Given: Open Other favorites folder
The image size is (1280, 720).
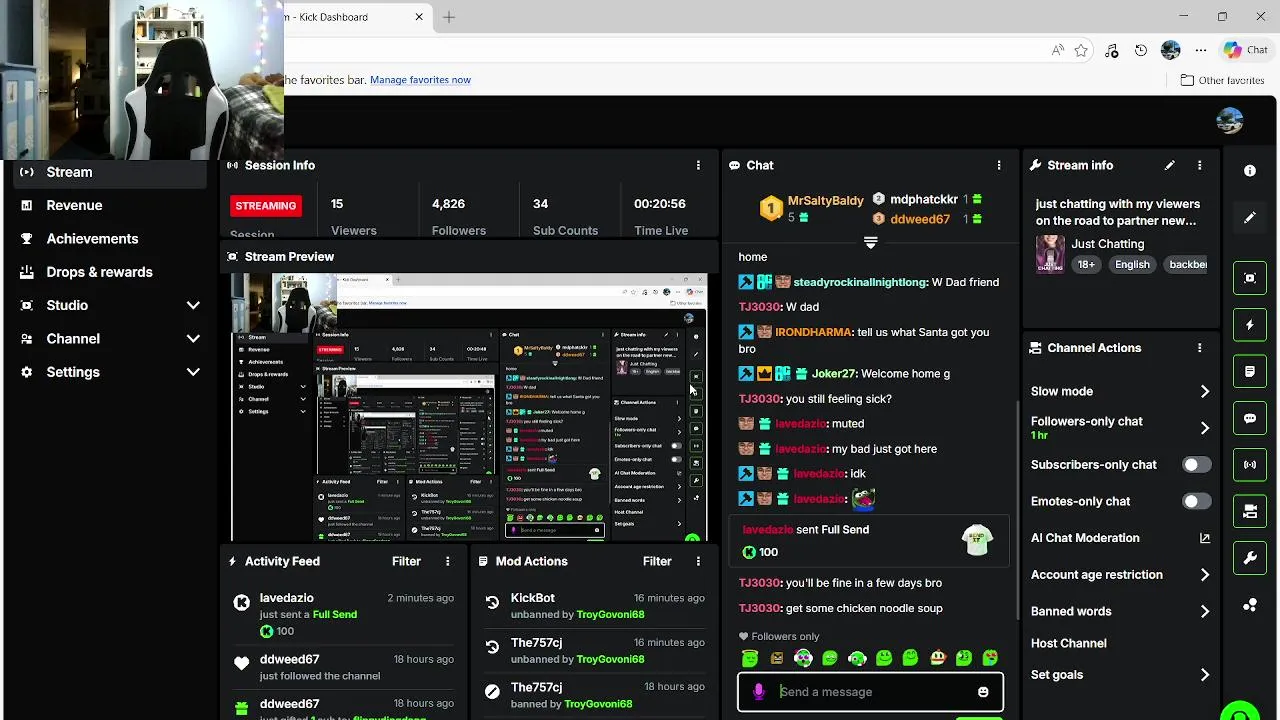Looking at the screenshot, I should click(1222, 80).
